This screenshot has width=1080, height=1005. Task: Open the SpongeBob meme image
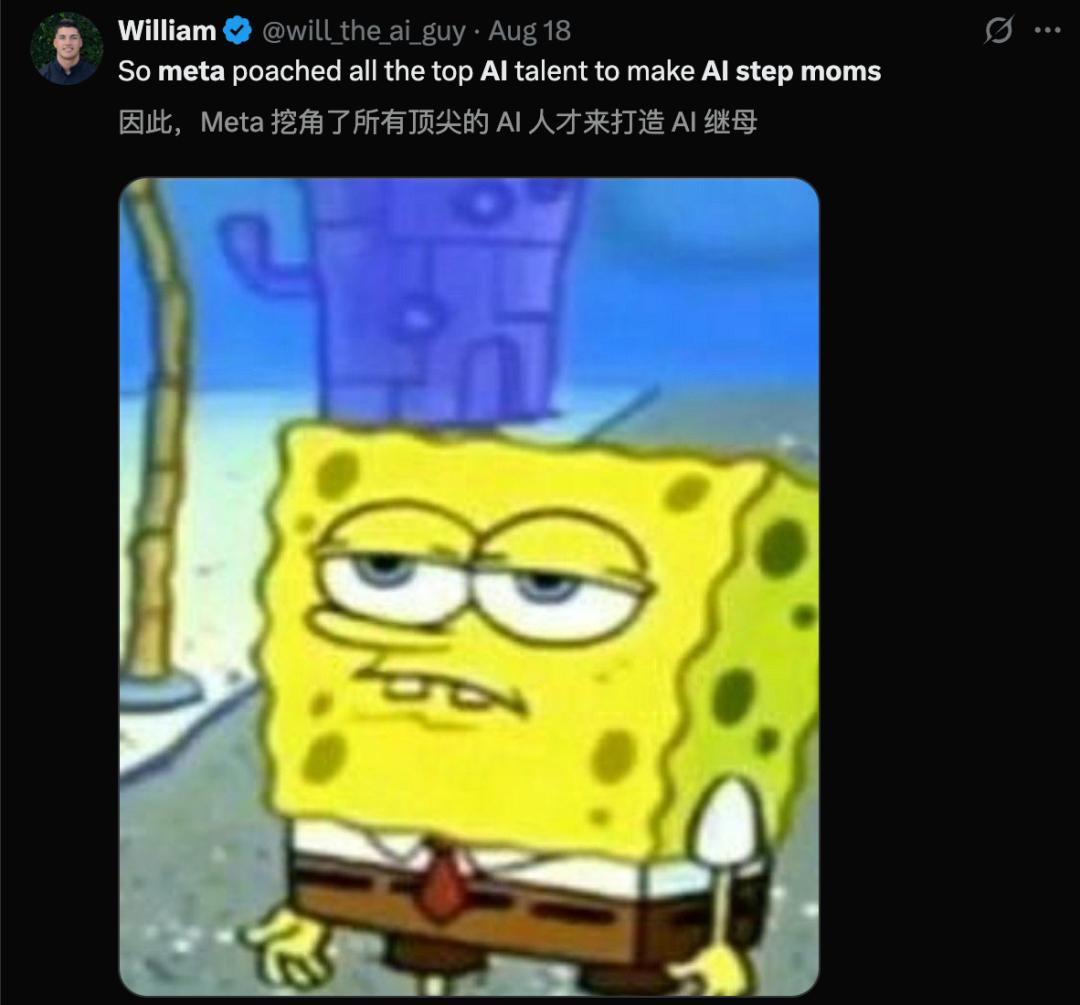tap(469, 586)
